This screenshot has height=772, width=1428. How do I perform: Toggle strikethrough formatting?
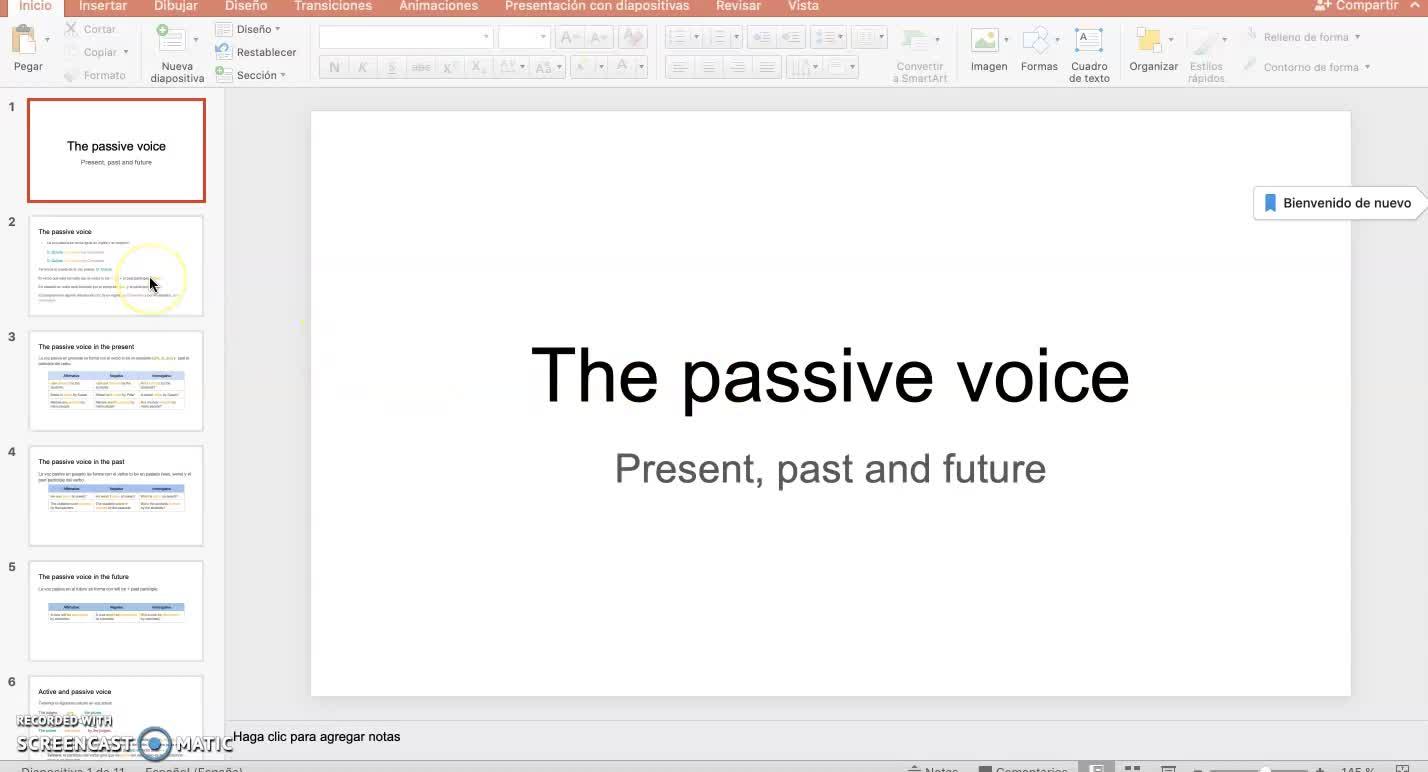(x=421, y=67)
